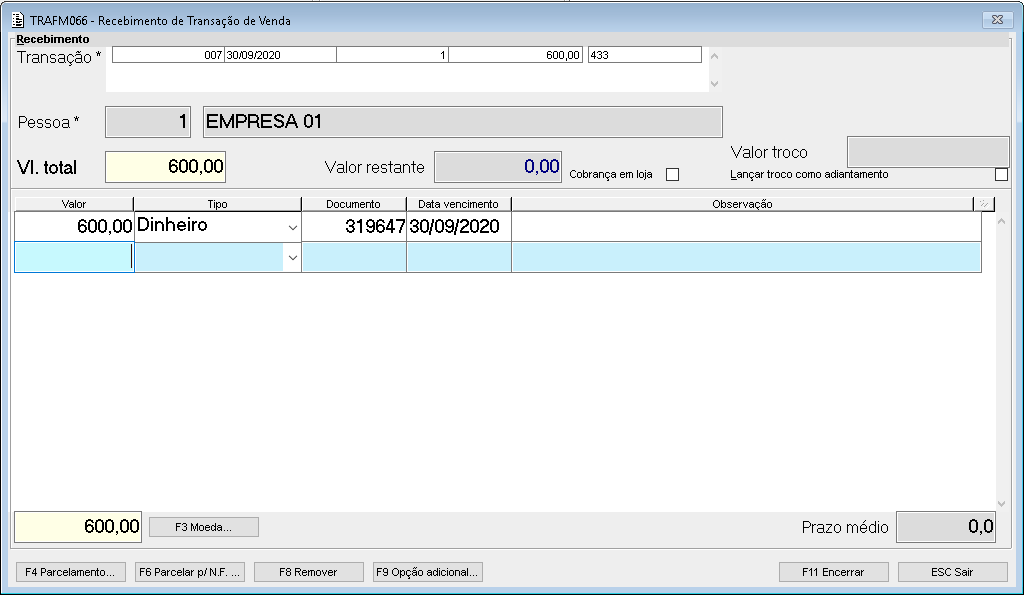
Task: Click the Valor troco field
Action: click(928, 152)
